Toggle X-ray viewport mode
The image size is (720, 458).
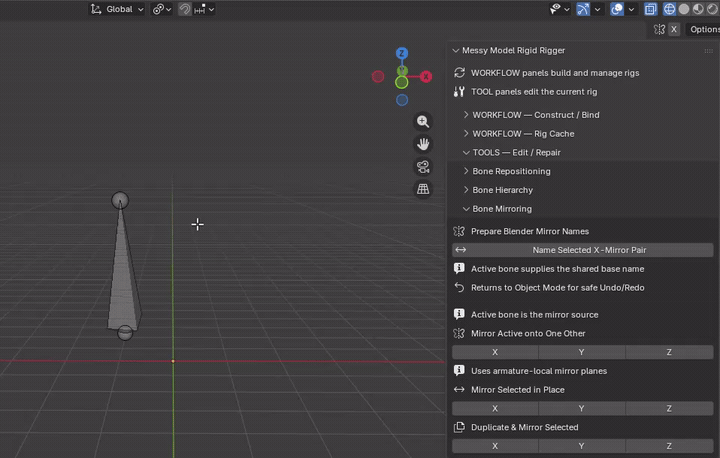[650, 9]
